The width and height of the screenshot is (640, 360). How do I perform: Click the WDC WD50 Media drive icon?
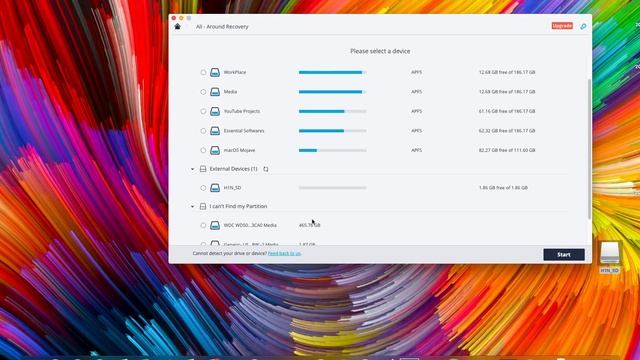click(215, 225)
